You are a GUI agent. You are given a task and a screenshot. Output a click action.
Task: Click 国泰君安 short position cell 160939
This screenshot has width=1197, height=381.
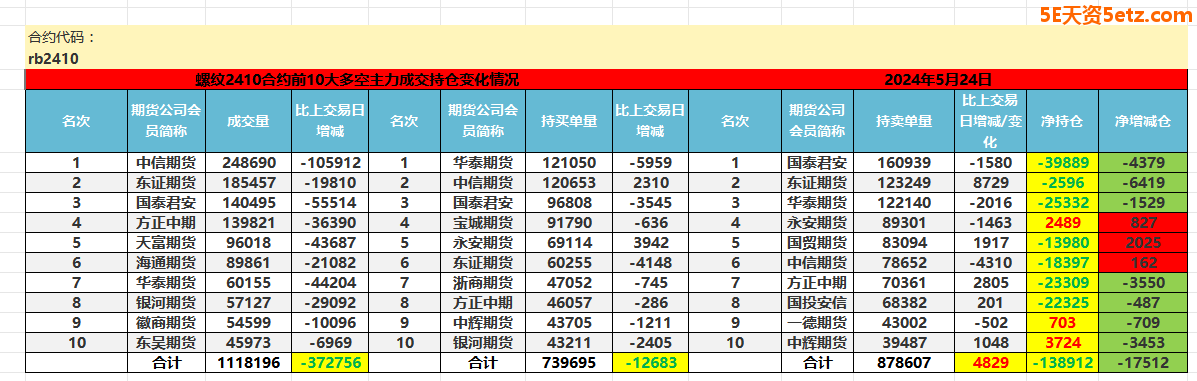[904, 162]
